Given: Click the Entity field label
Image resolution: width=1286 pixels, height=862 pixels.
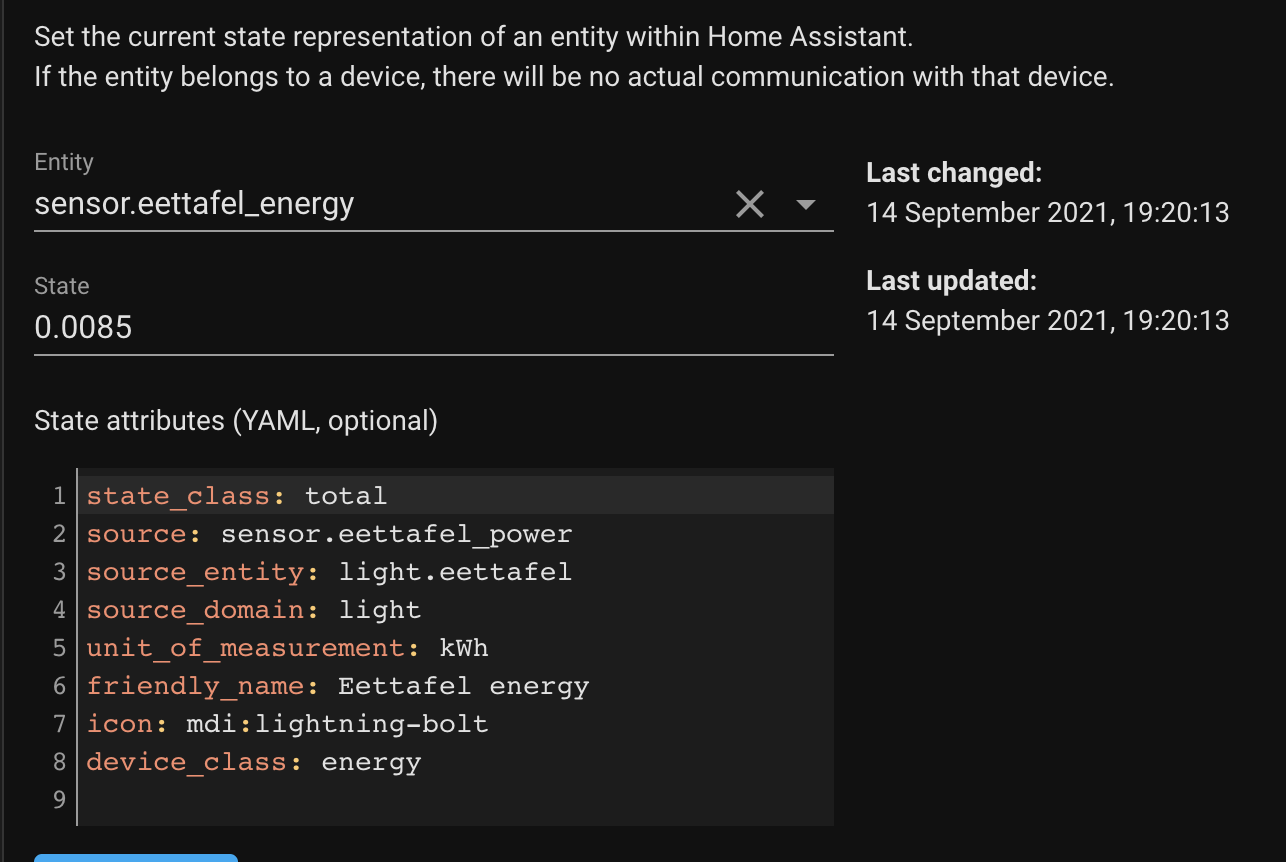Looking at the screenshot, I should (x=63, y=161).
